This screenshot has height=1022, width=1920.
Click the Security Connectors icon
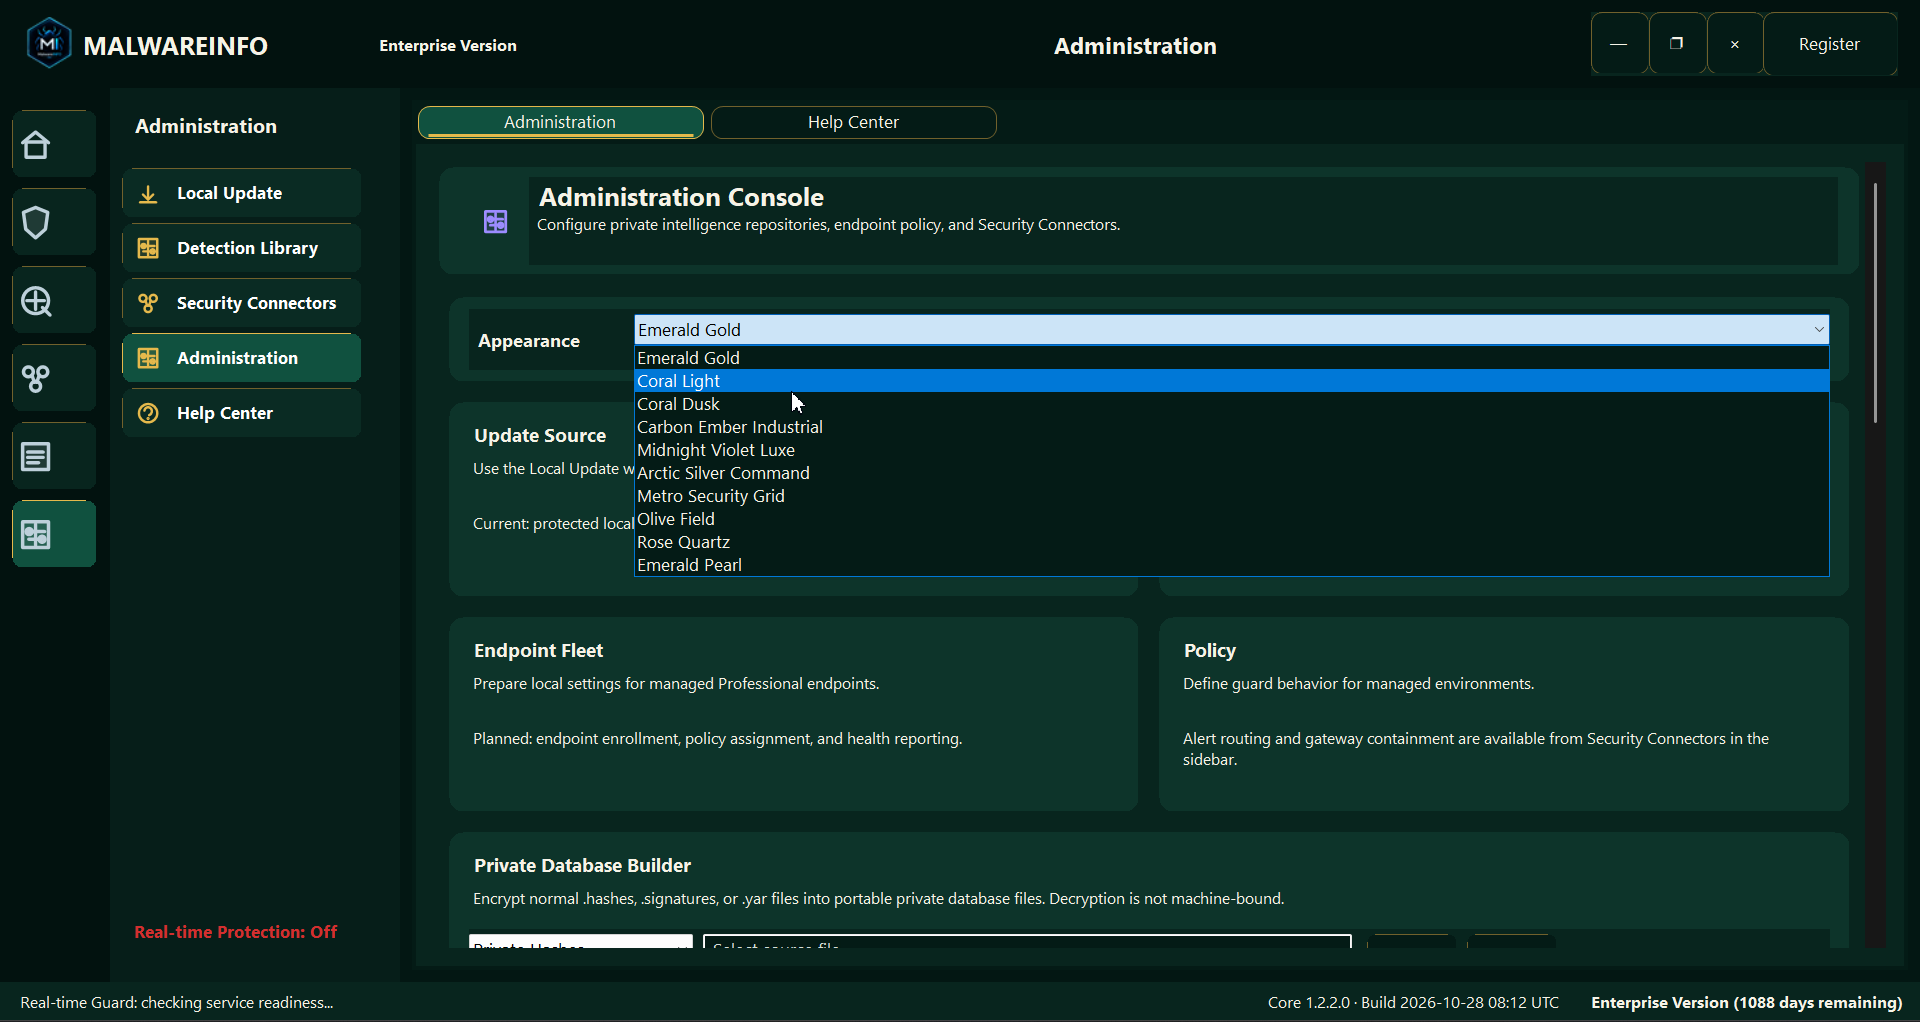148,304
